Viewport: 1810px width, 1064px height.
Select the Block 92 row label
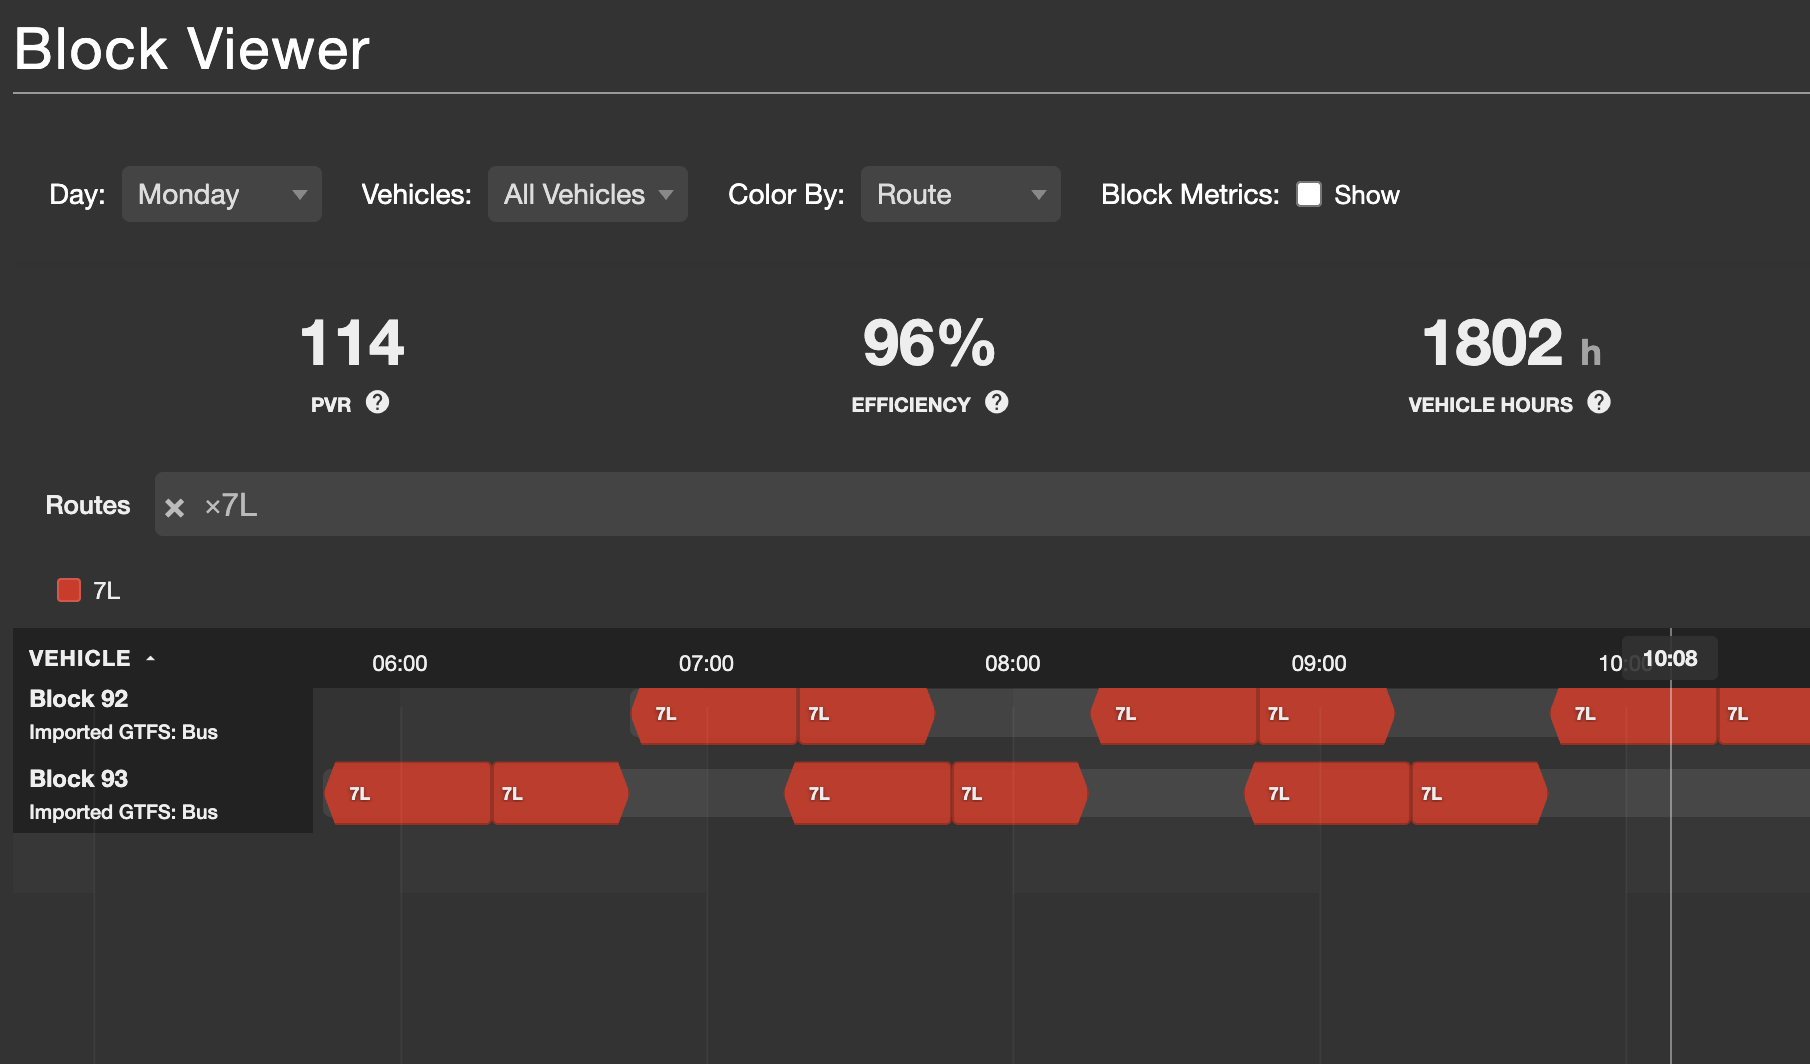click(x=79, y=699)
